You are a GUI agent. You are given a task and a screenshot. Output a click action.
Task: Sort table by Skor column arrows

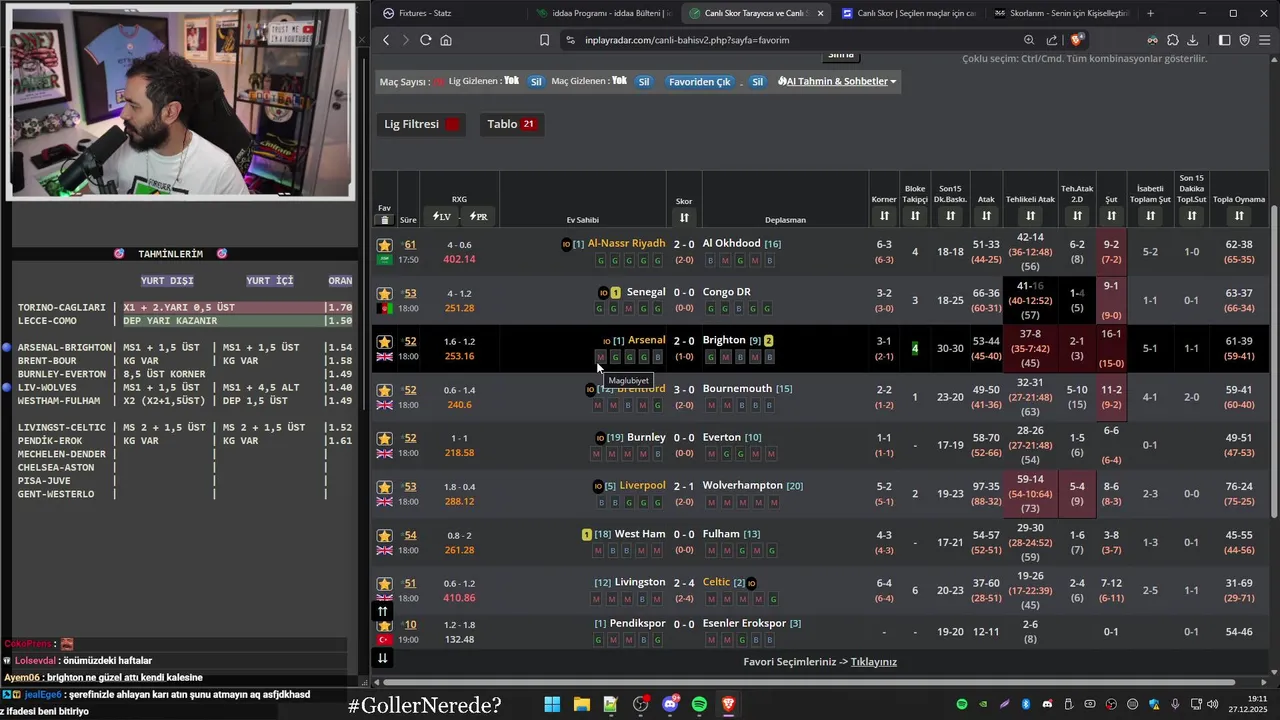click(x=684, y=217)
